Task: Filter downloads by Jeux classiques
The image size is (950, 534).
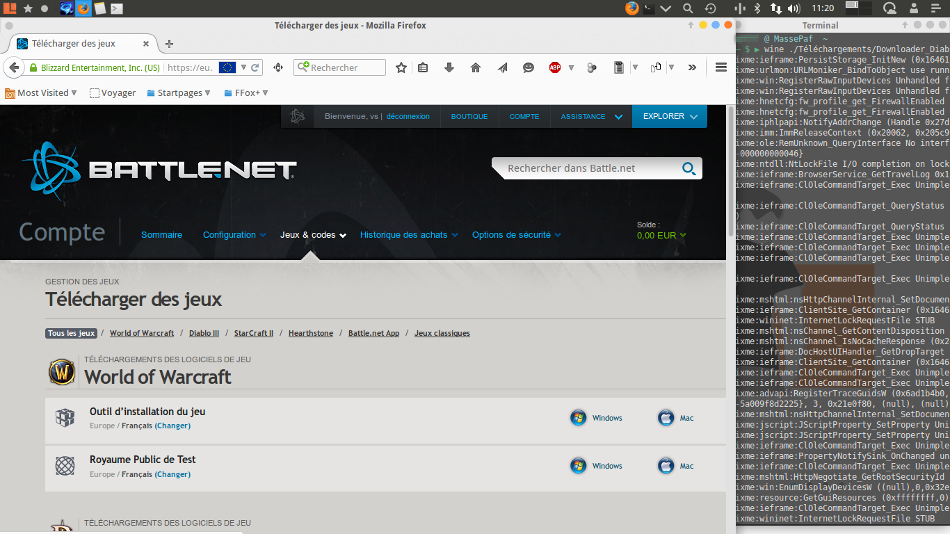Action: point(442,333)
